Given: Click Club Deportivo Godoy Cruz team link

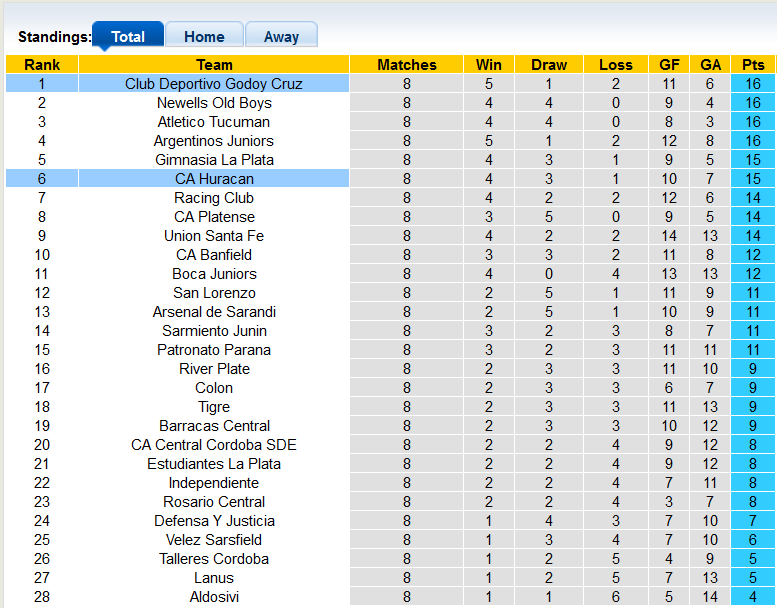Looking at the screenshot, I should (214, 84).
